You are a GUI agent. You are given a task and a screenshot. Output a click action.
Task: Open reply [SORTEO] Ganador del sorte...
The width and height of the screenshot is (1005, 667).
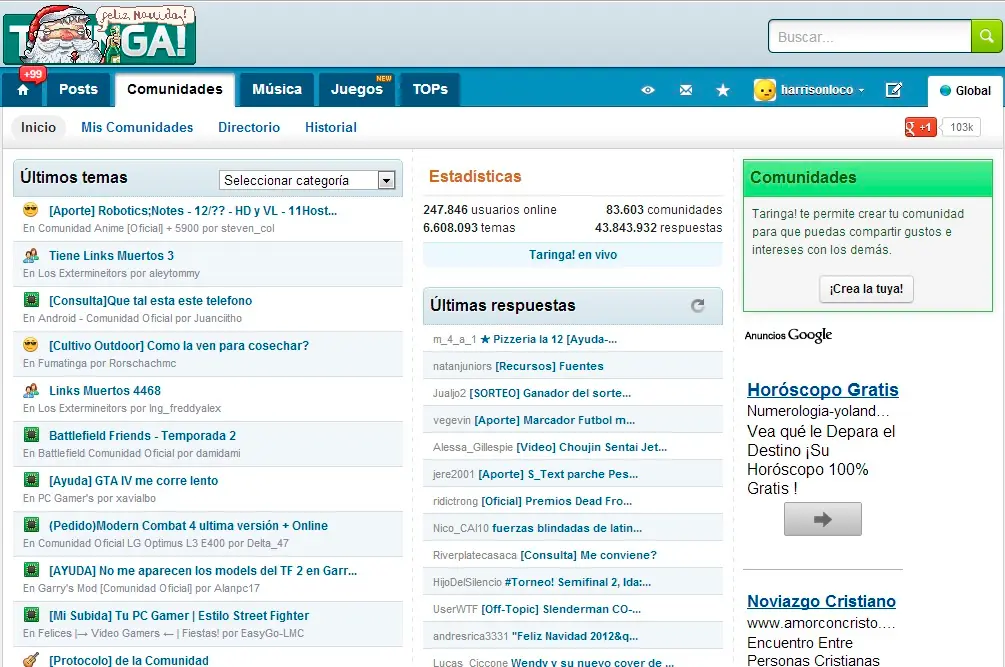(550, 393)
